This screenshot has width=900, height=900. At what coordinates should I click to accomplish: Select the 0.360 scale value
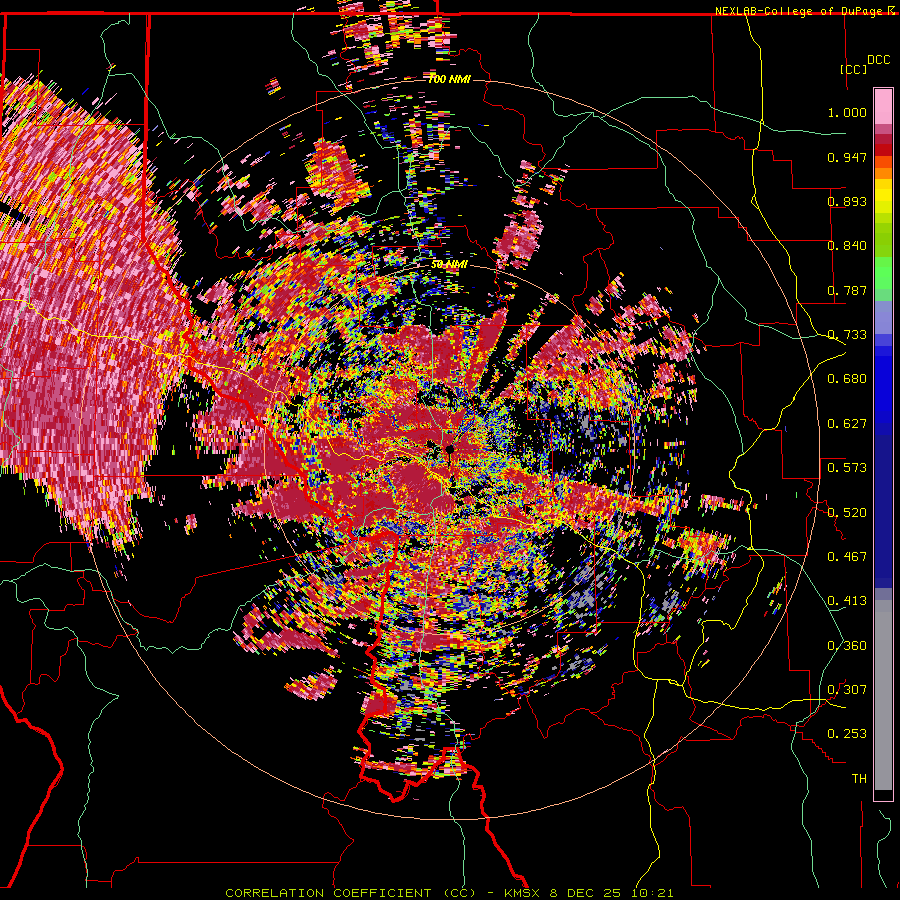(847, 646)
